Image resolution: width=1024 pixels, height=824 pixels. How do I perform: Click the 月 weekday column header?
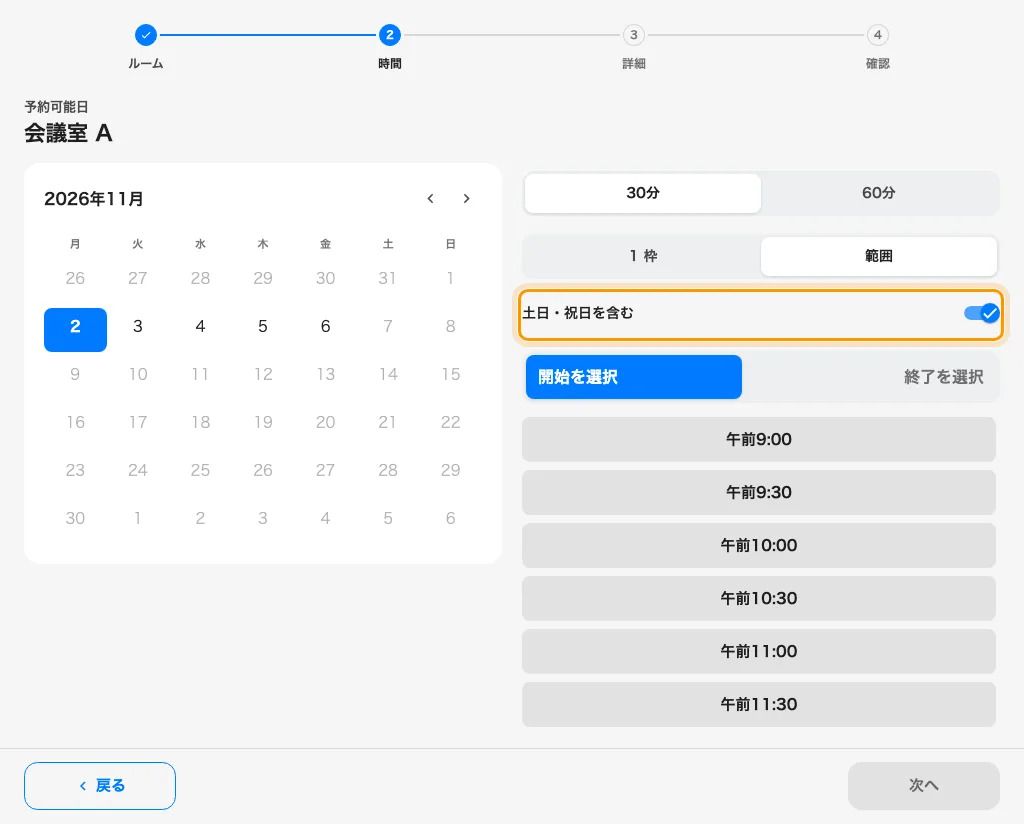pyautogui.click(x=75, y=244)
